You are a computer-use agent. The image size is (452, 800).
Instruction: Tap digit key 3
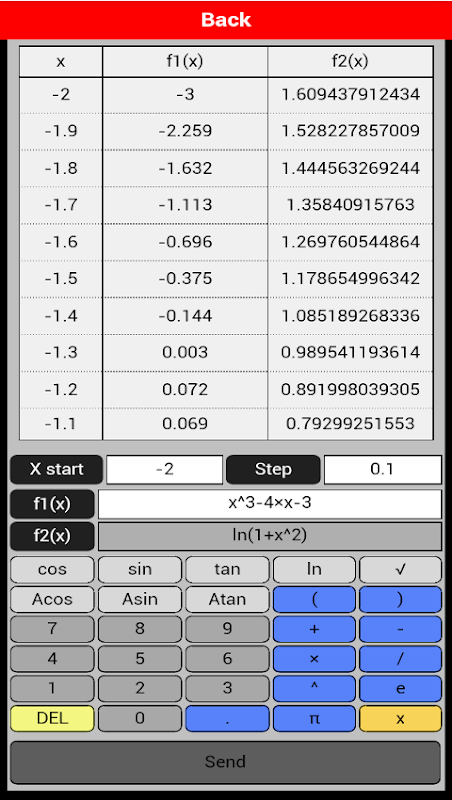point(227,689)
